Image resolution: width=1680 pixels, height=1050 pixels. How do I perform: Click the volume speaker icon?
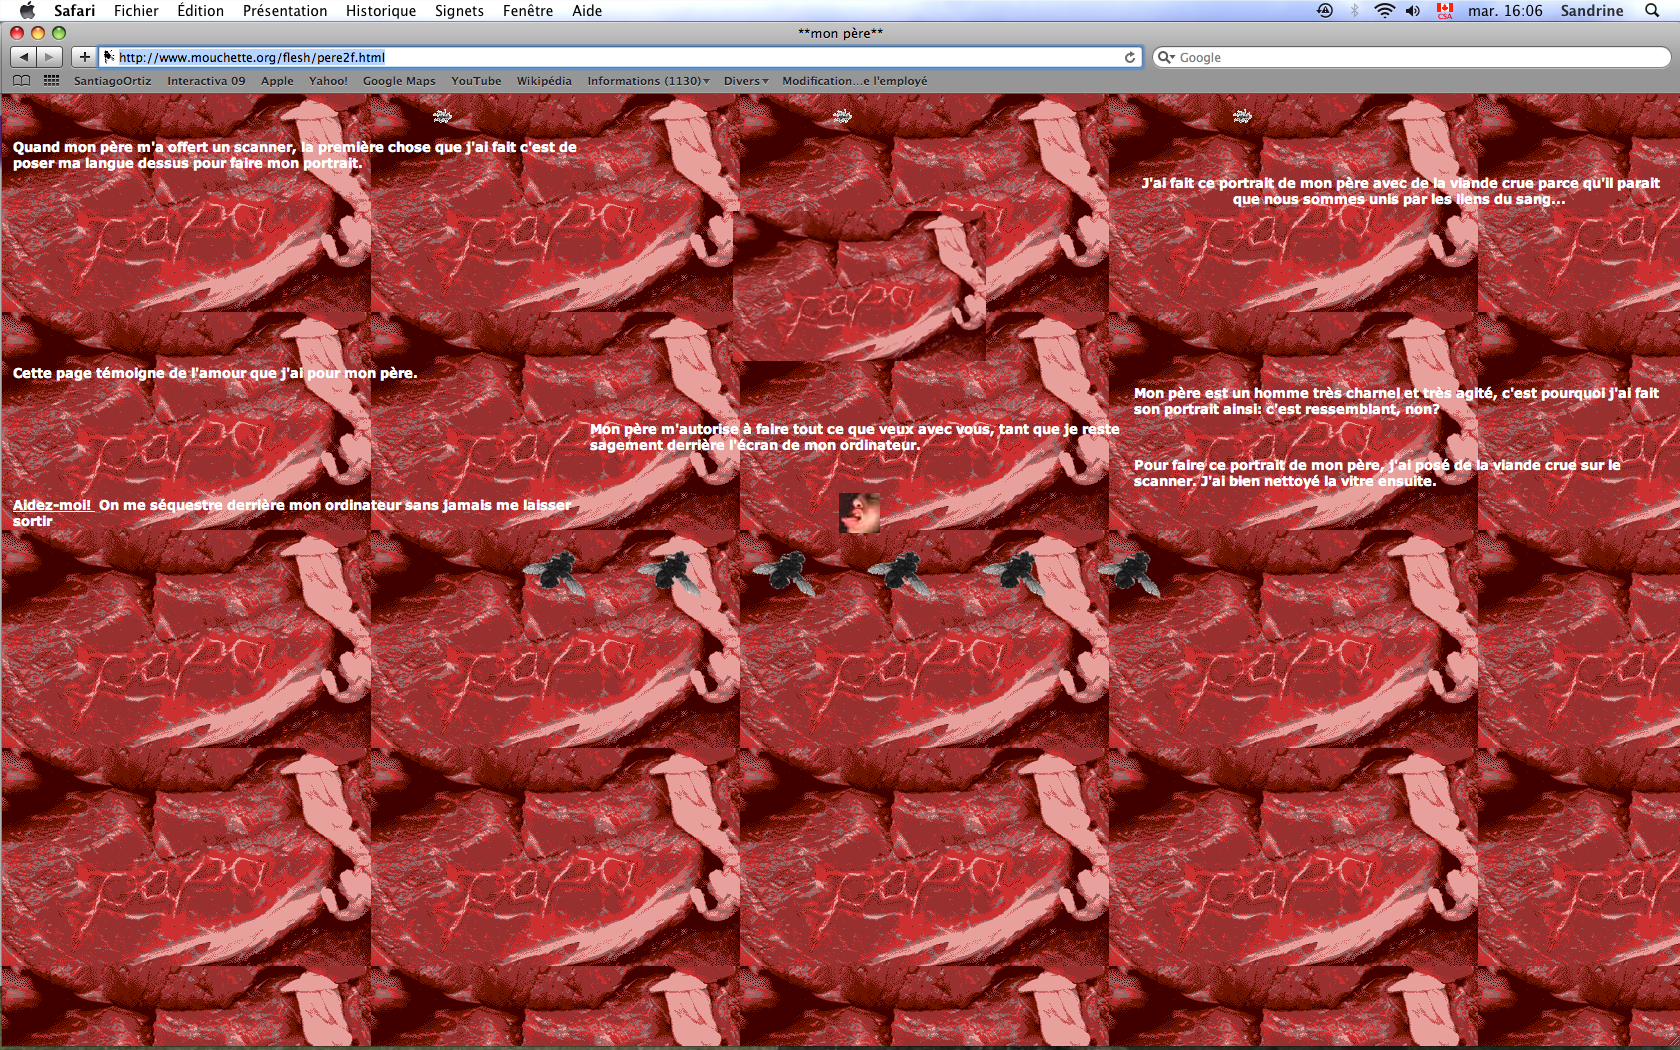1413,10
